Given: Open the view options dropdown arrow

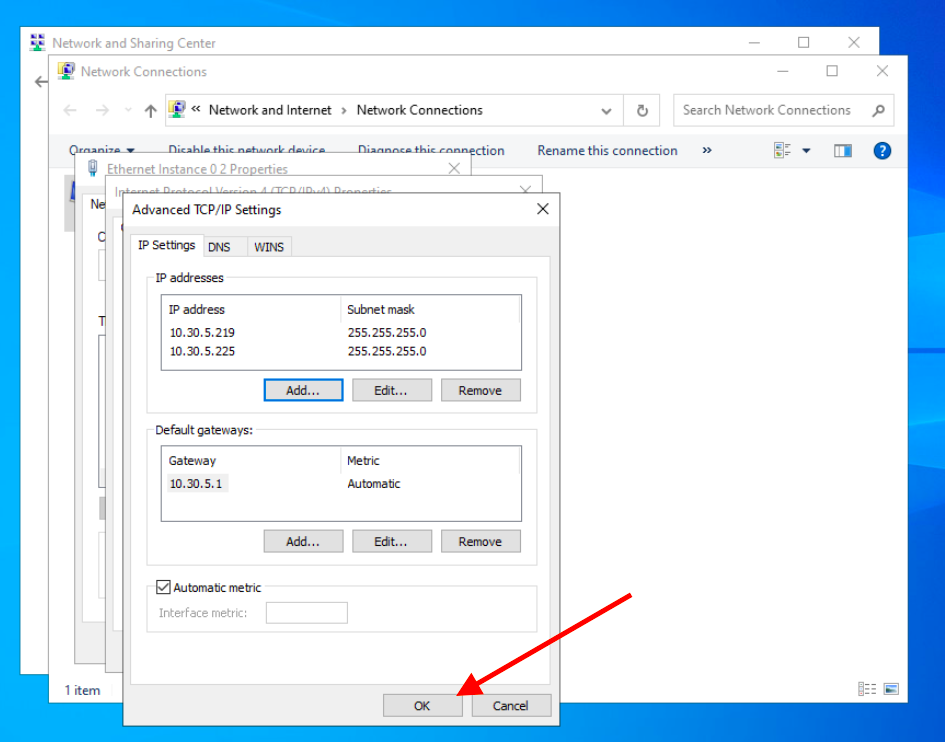Looking at the screenshot, I should 806,151.
